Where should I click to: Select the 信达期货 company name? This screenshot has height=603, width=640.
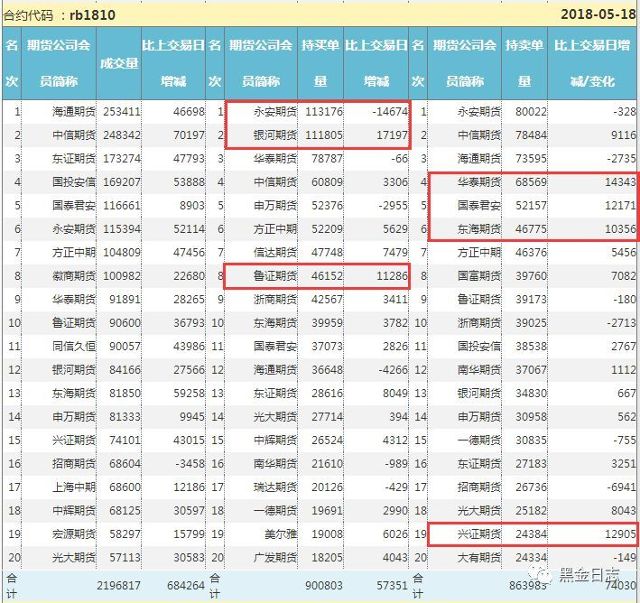click(275, 252)
